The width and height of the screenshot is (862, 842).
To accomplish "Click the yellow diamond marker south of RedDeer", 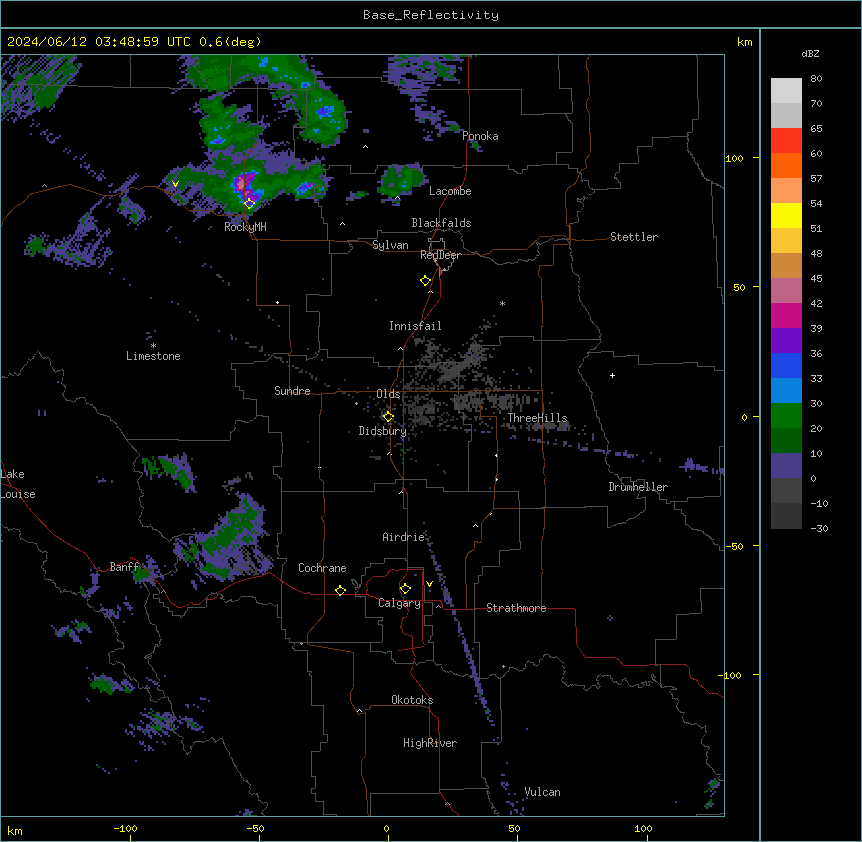I will [425, 281].
